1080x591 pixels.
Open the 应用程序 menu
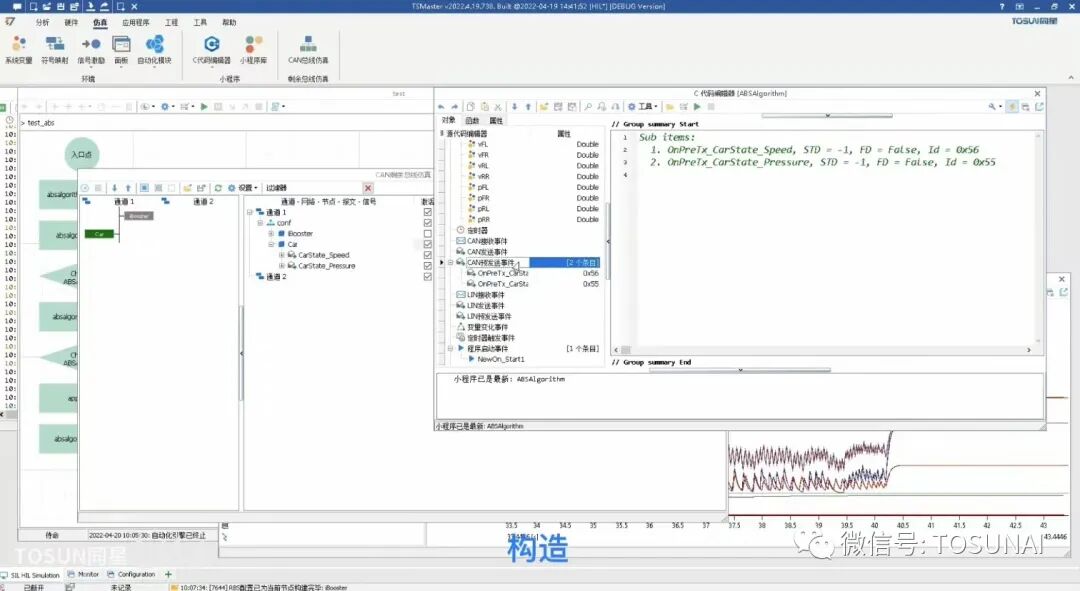pos(136,22)
